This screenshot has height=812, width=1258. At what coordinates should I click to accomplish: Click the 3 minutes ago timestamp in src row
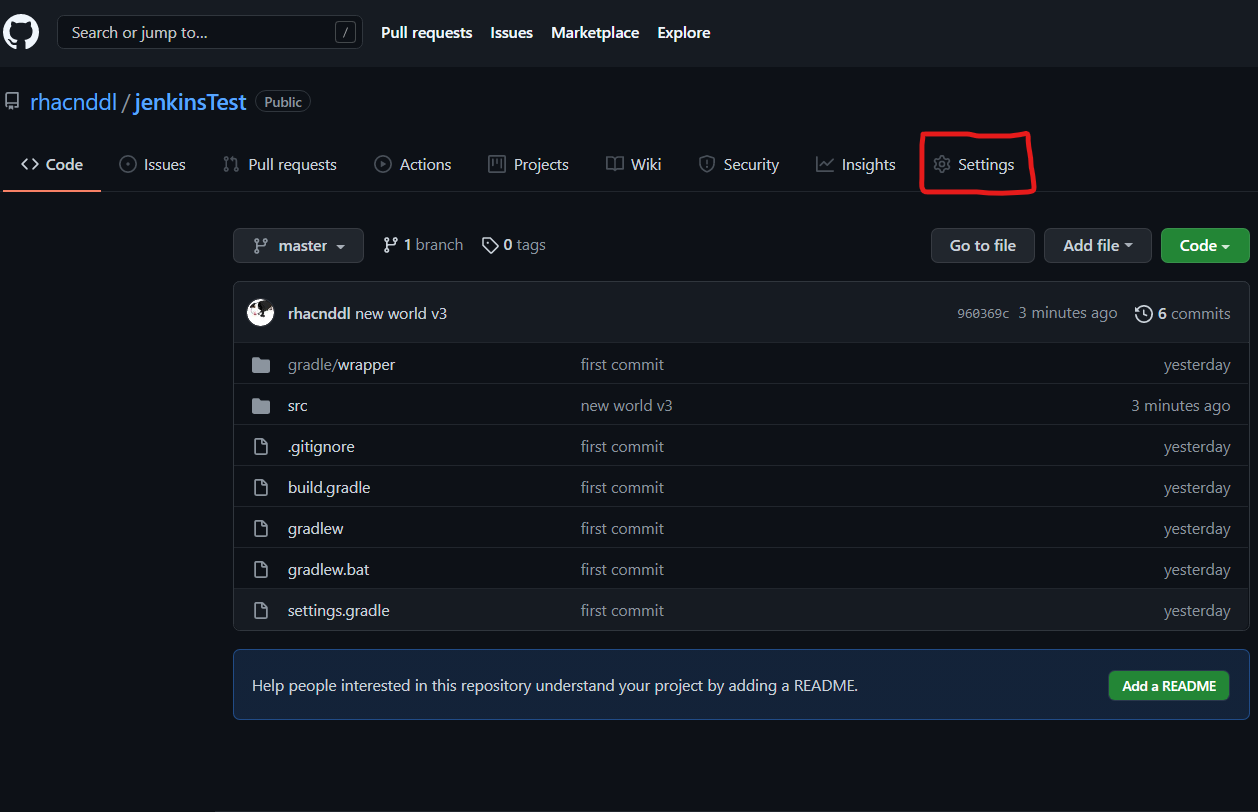tap(1181, 406)
